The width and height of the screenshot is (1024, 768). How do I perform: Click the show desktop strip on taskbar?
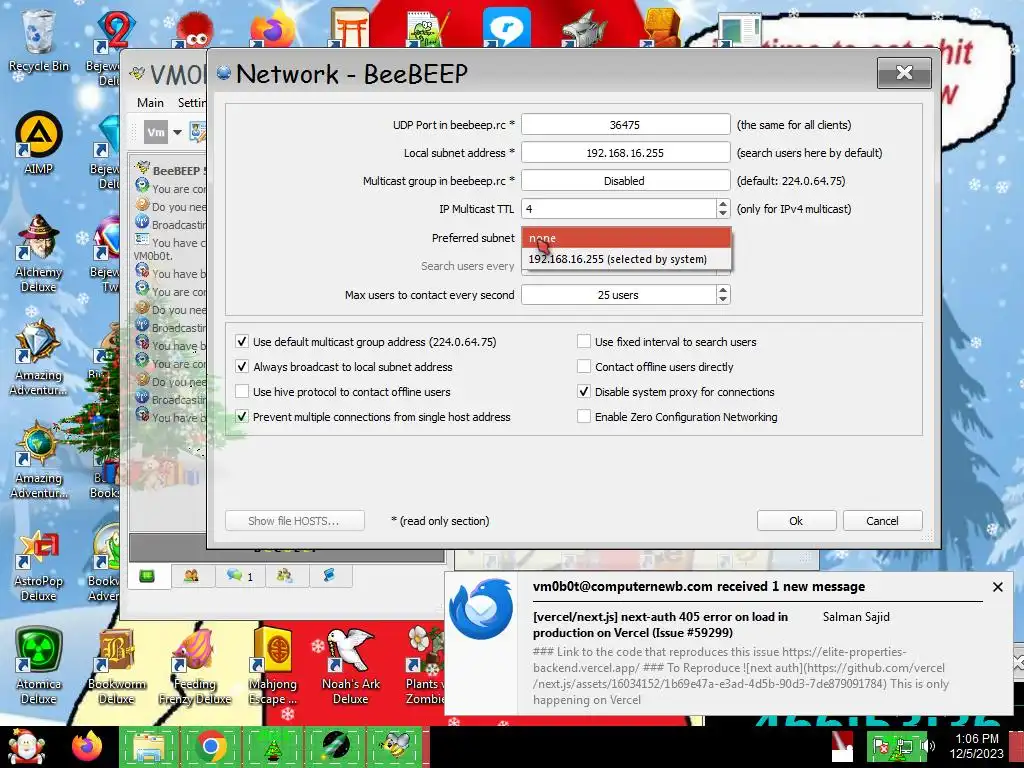(1016, 747)
